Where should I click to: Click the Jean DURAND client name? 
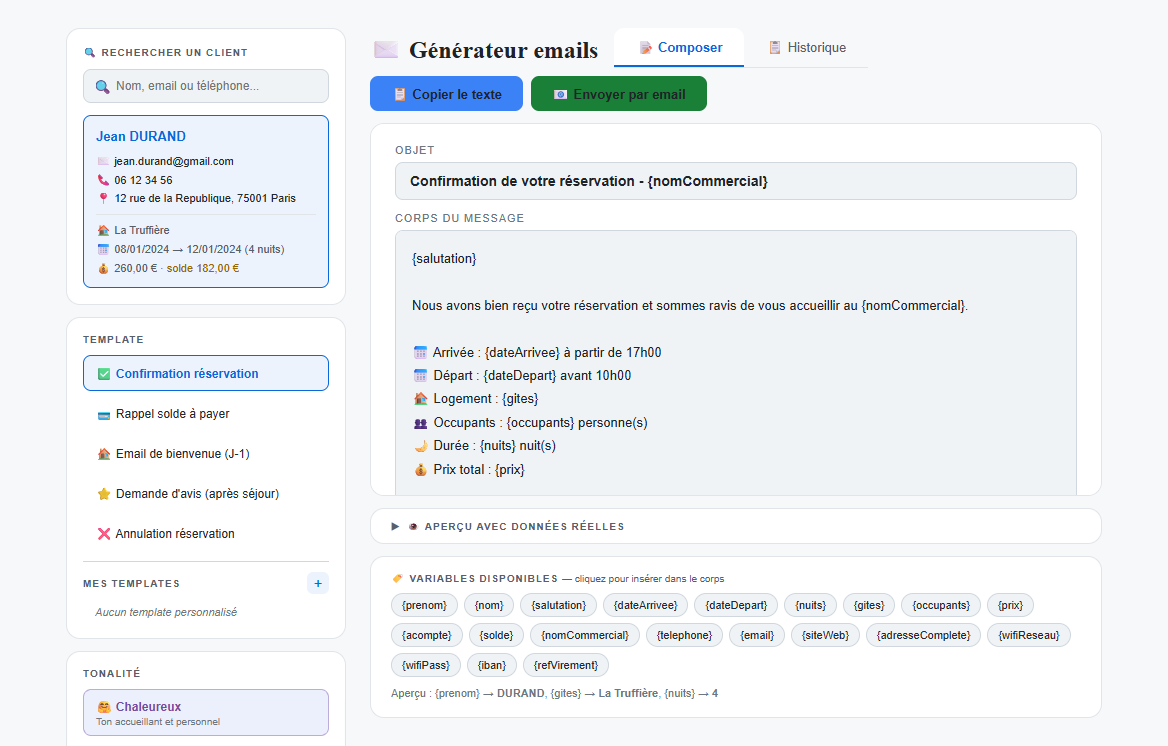(141, 136)
